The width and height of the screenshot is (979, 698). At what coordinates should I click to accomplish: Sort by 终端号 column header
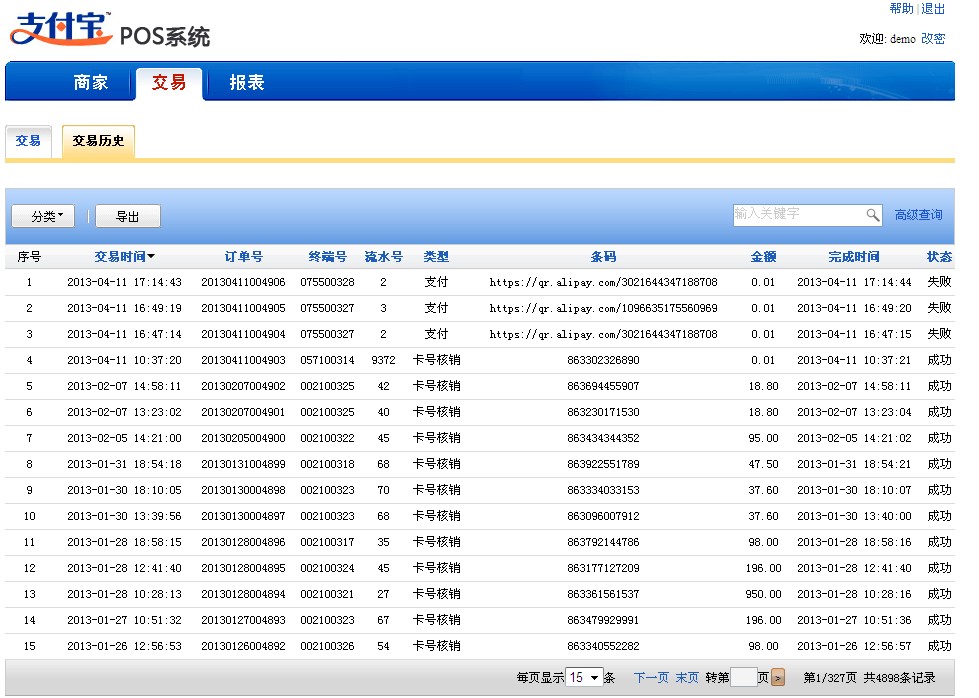(327, 257)
